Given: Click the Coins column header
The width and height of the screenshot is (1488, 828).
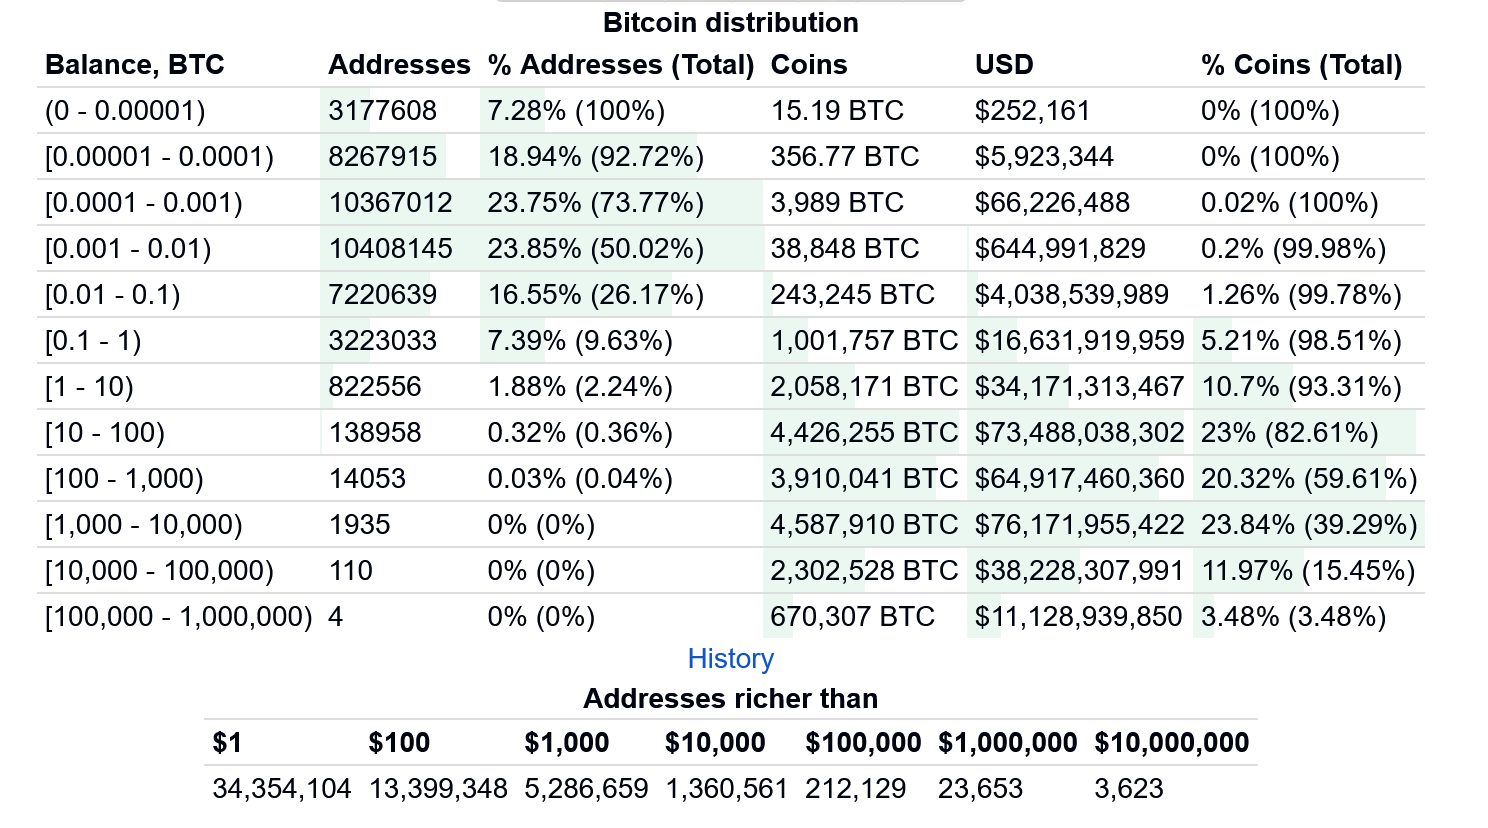Looking at the screenshot, I should (x=809, y=65).
